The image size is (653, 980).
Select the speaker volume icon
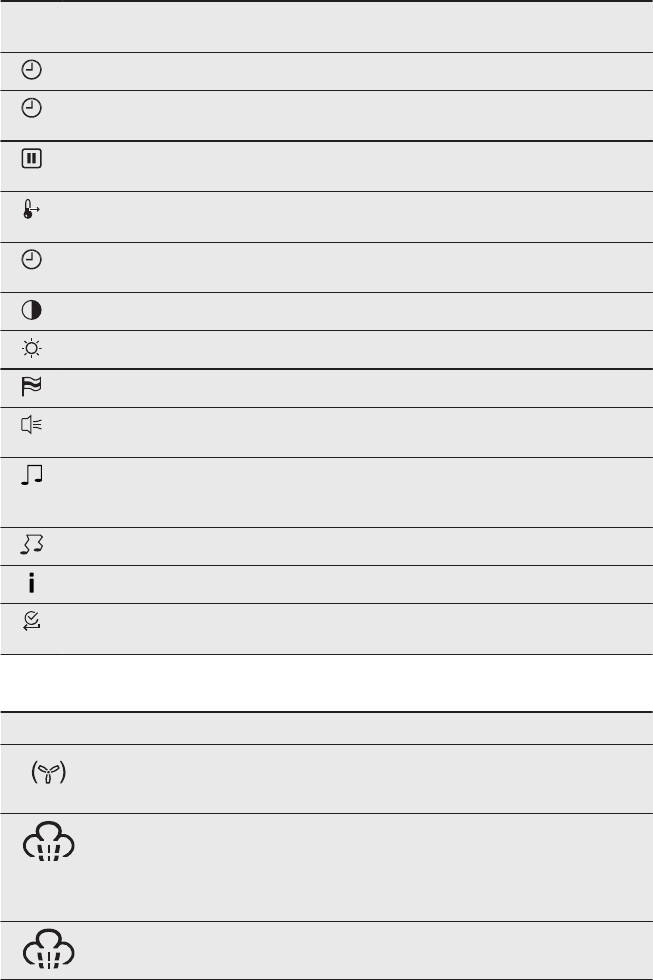(30, 425)
